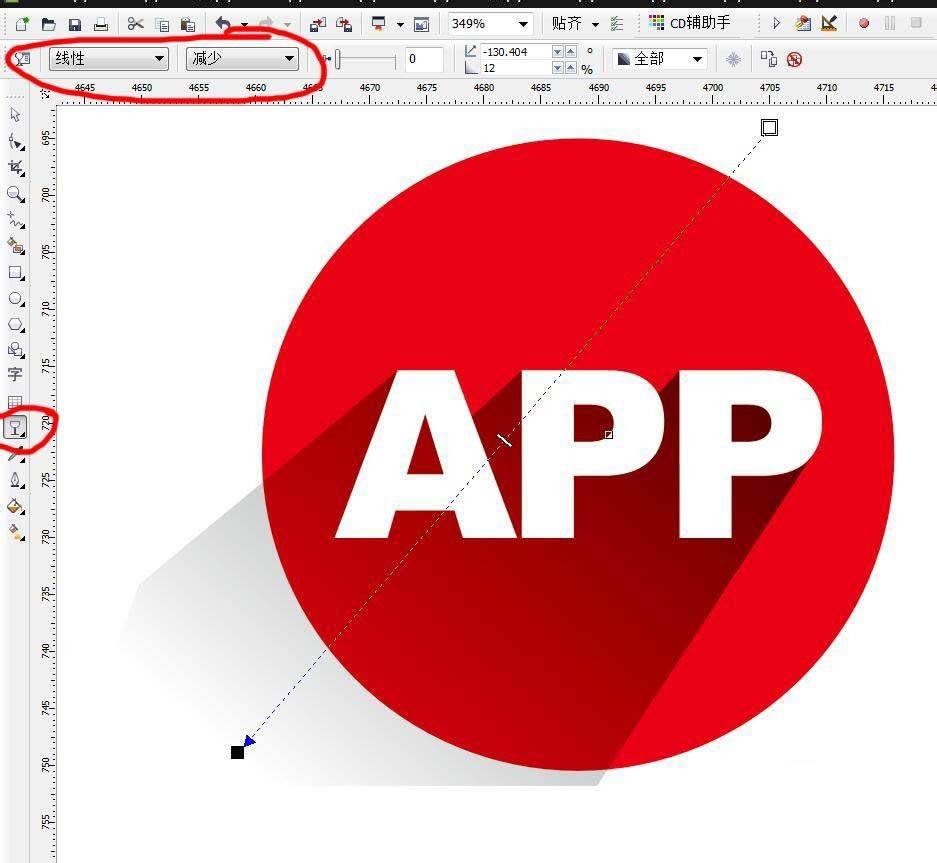Select the Rectangle tool

click(15, 272)
